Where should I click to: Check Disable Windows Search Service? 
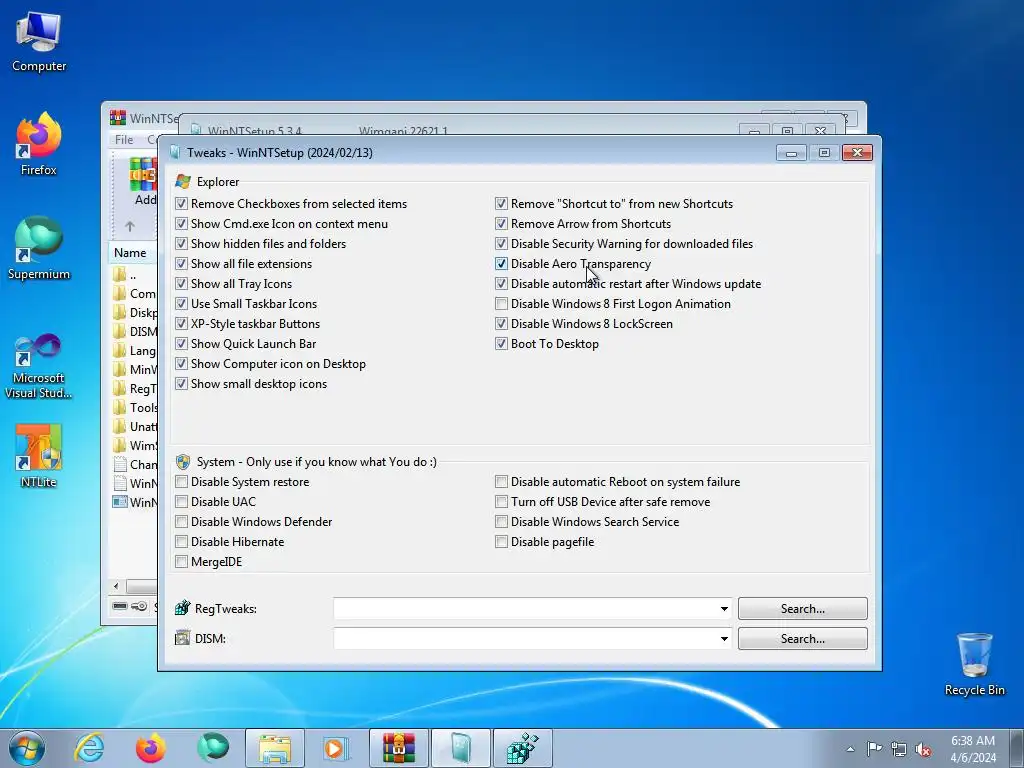point(502,522)
